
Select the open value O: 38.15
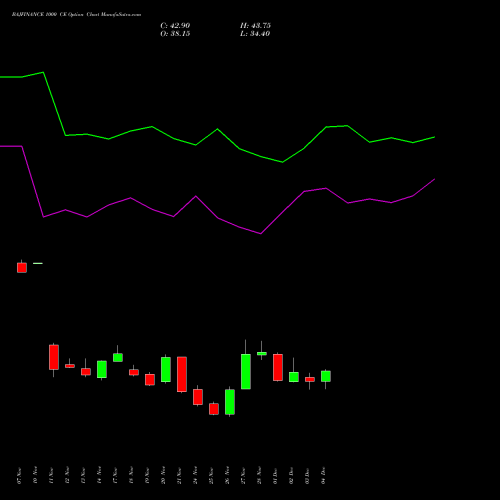(x=175, y=34)
